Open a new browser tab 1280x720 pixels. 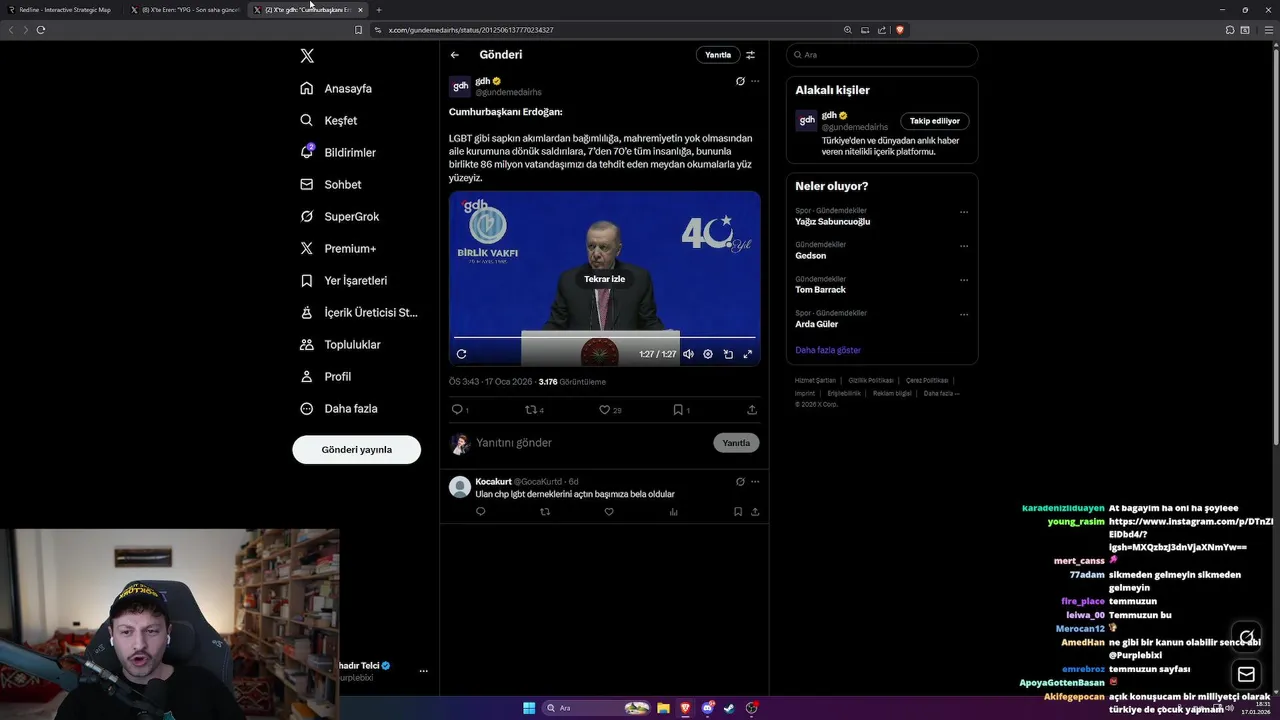pyautogui.click(x=379, y=10)
